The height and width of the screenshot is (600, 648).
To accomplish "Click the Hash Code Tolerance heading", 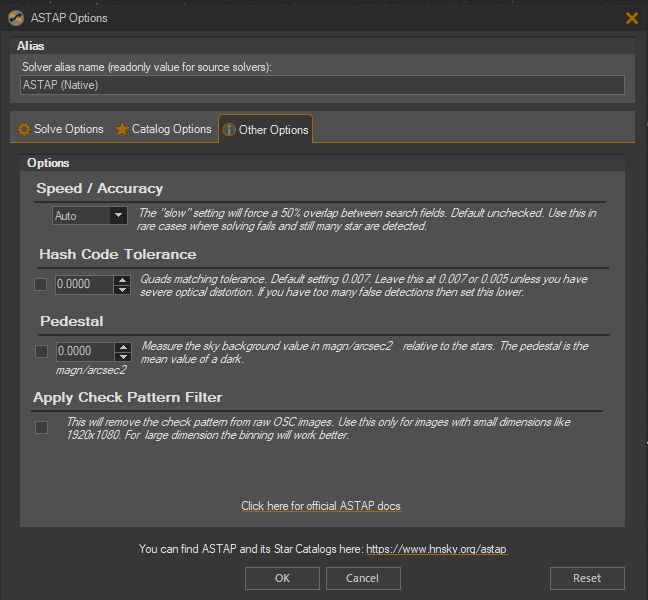I will [118, 254].
